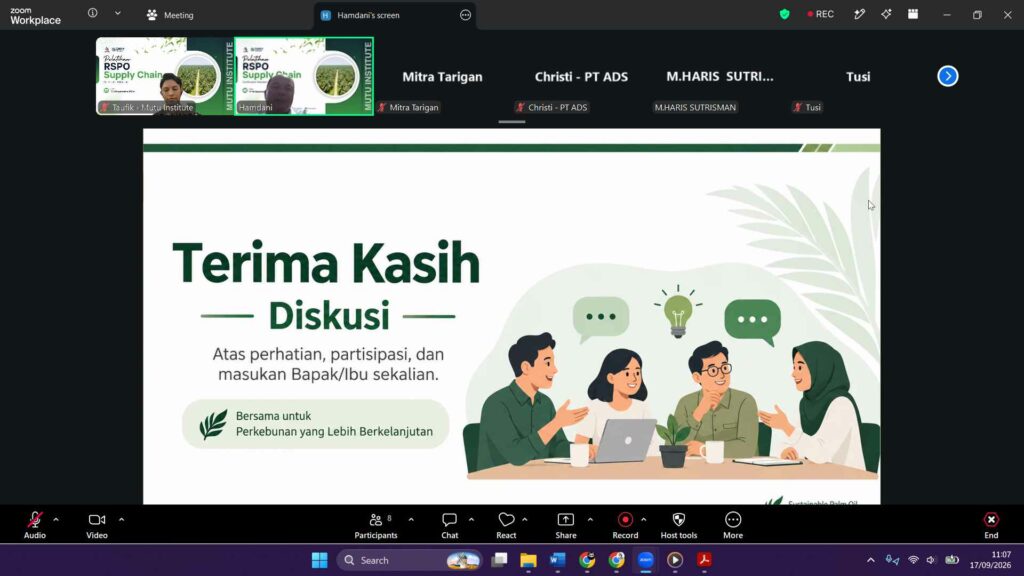Switch to the Meeting tab

tap(170, 15)
